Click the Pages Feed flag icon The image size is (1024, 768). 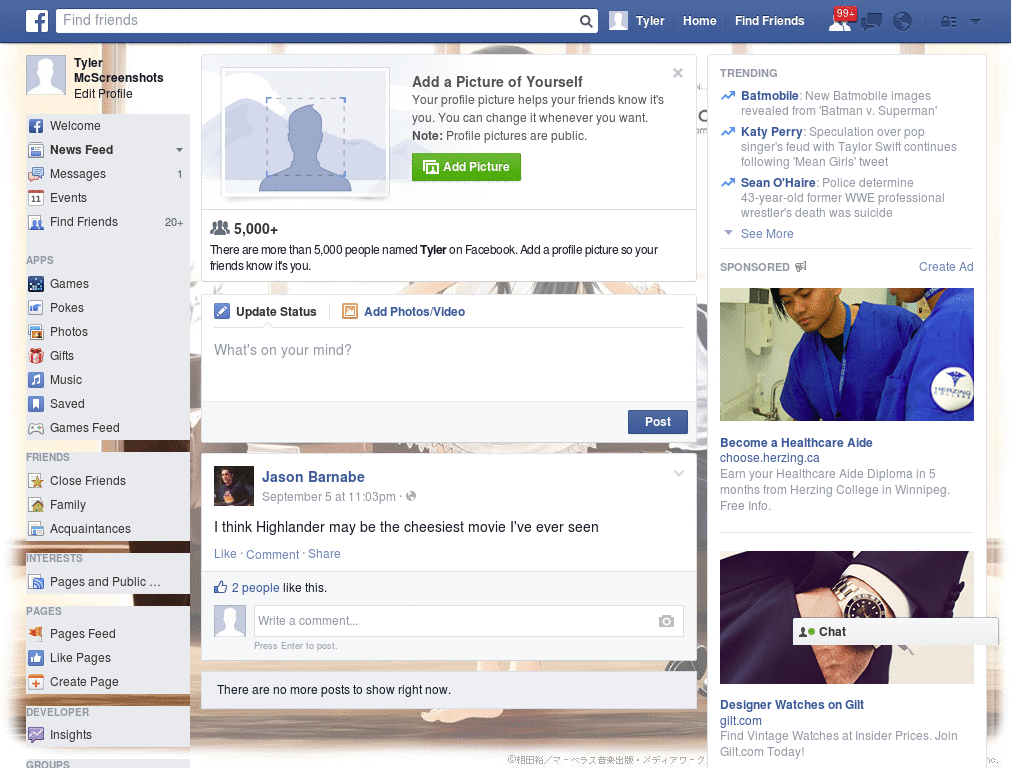tap(36, 633)
